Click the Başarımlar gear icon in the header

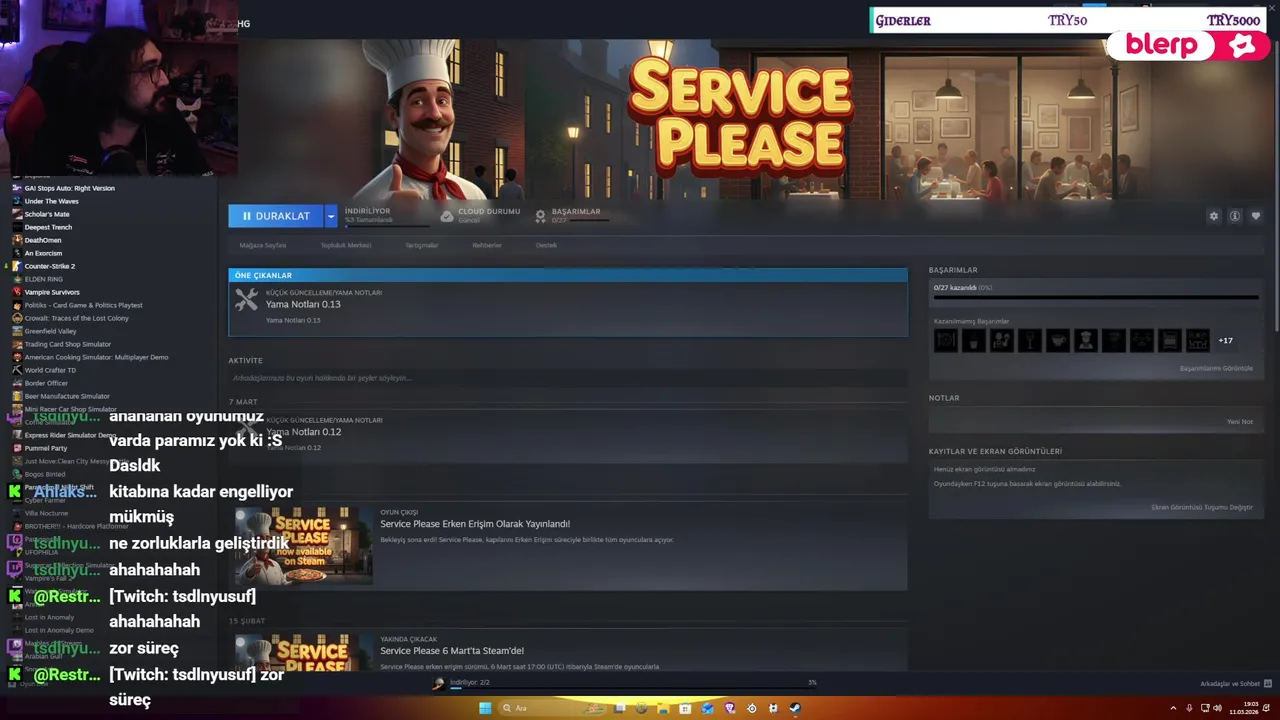point(541,216)
